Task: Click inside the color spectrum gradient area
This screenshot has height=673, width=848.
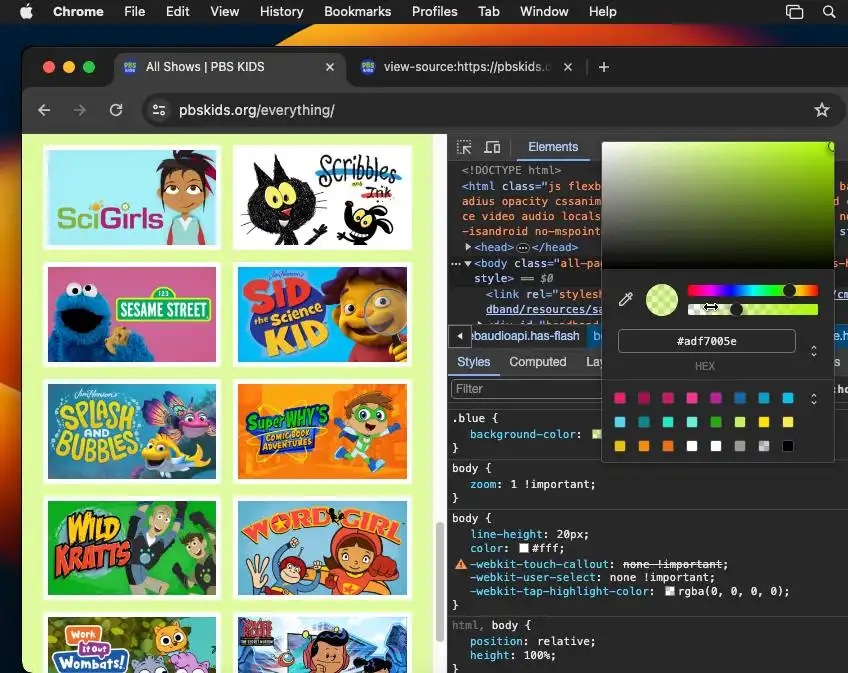Action: pos(718,206)
